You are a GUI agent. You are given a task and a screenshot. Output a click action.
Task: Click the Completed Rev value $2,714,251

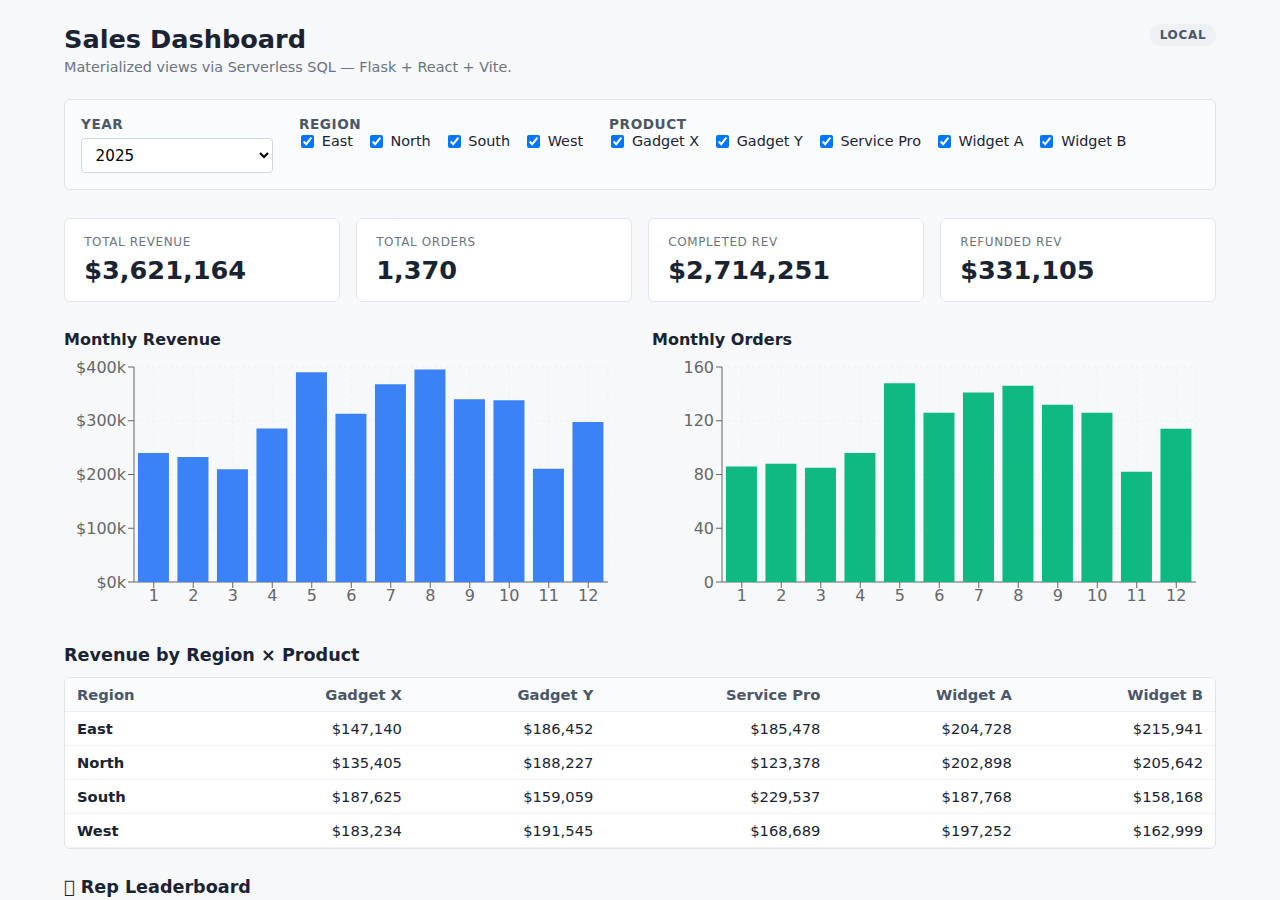pos(749,271)
